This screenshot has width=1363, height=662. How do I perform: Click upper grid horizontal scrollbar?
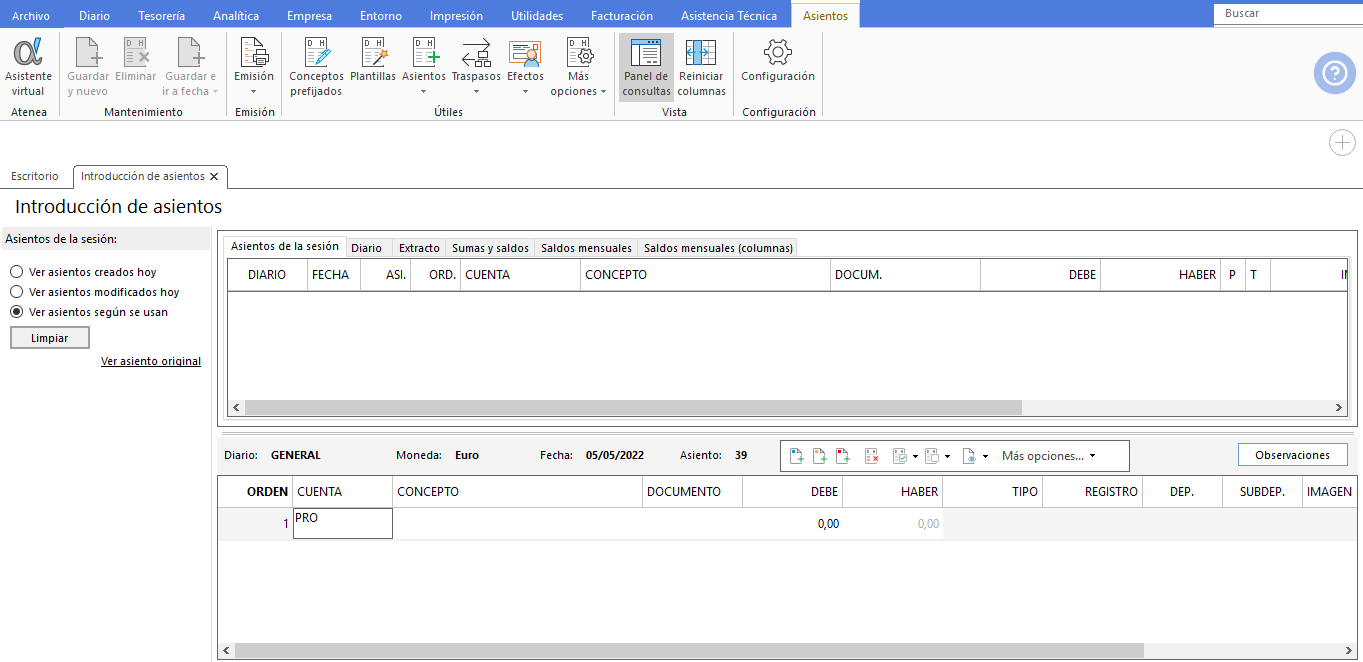633,408
